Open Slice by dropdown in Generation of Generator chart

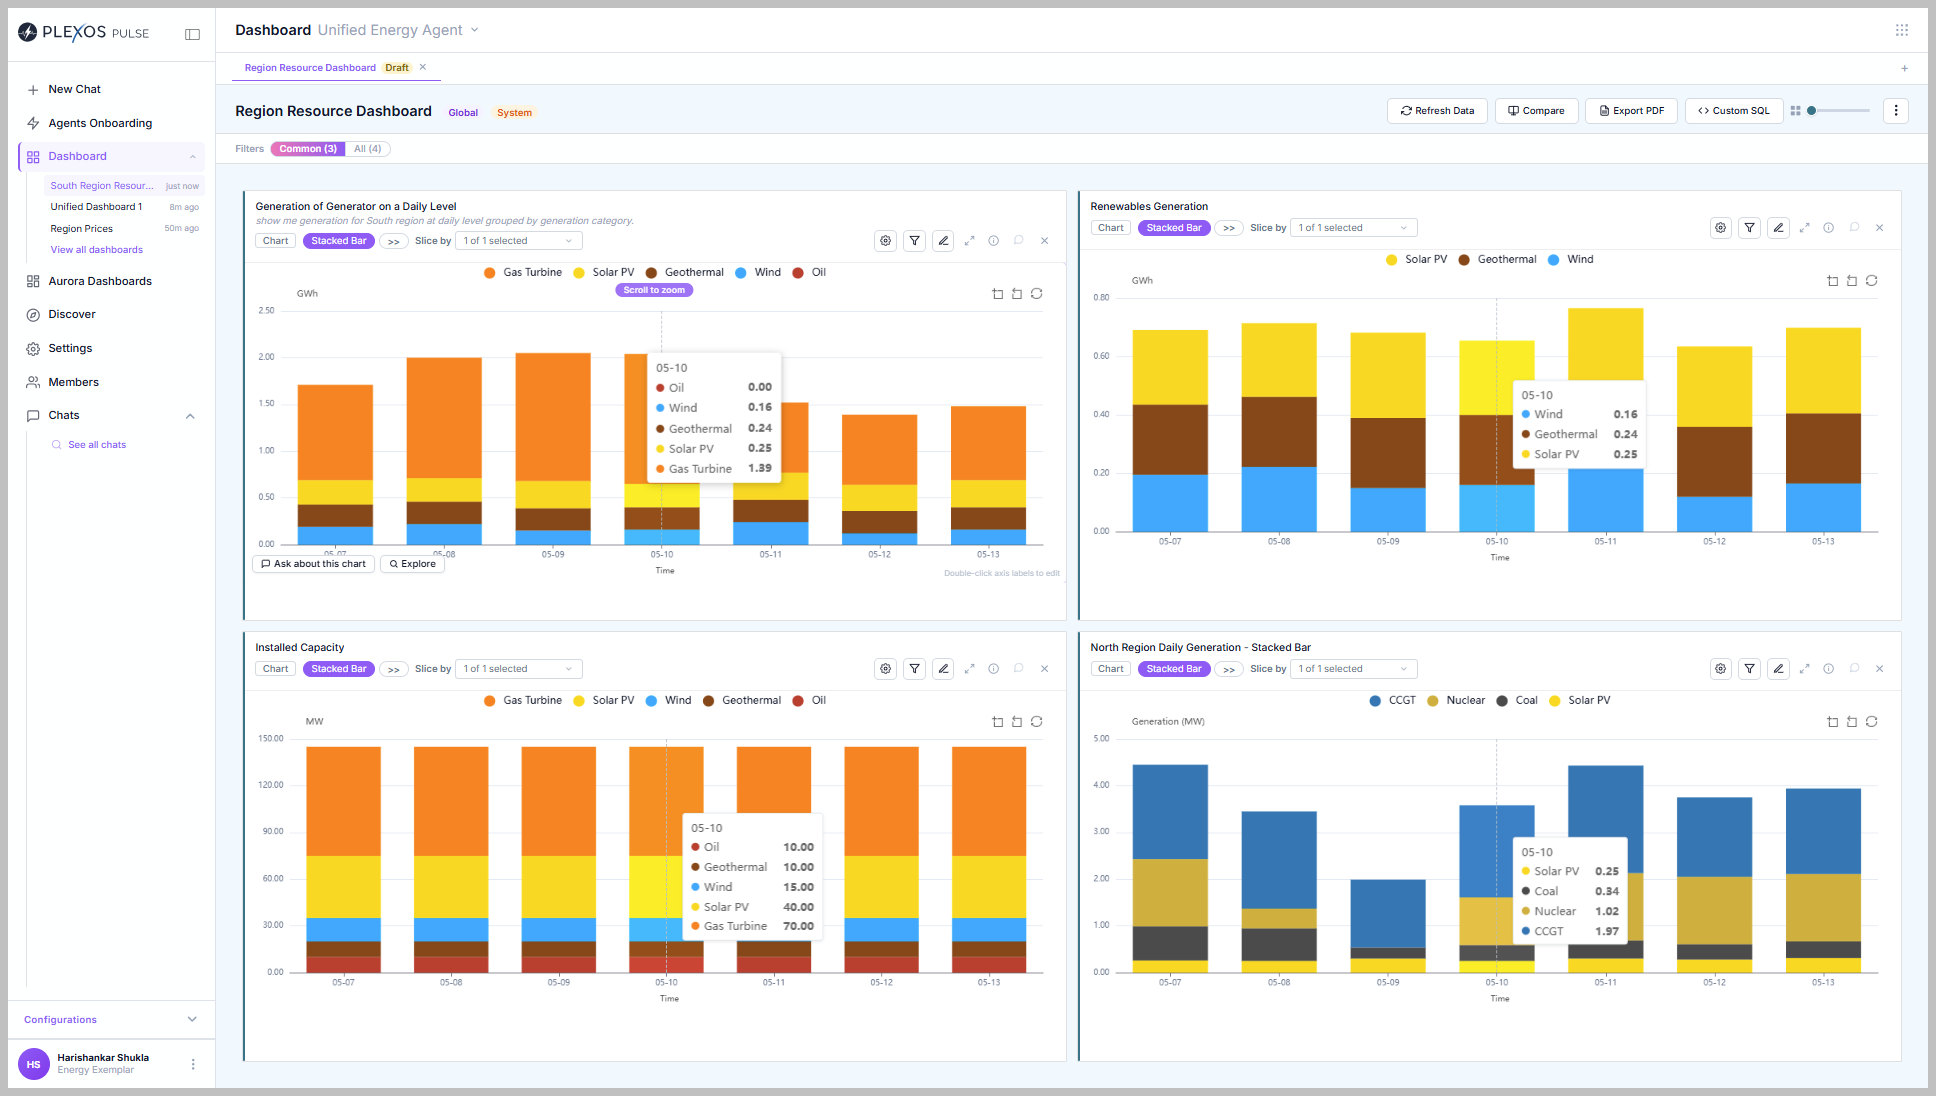pyautogui.click(x=519, y=241)
